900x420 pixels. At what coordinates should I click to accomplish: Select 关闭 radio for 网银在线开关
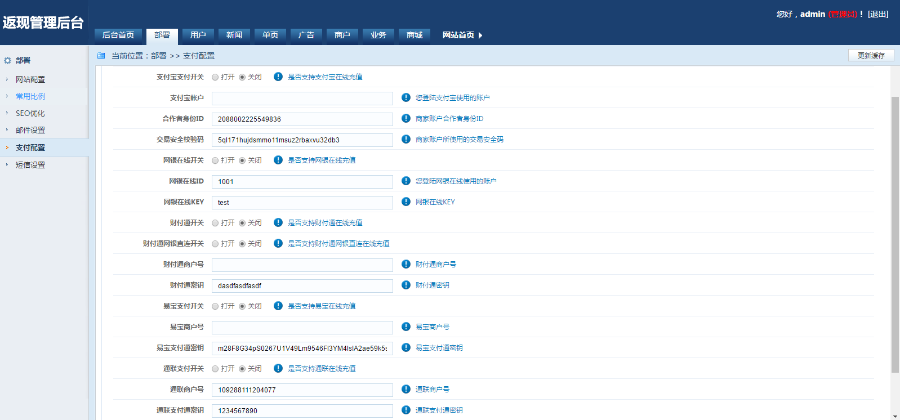(x=242, y=160)
